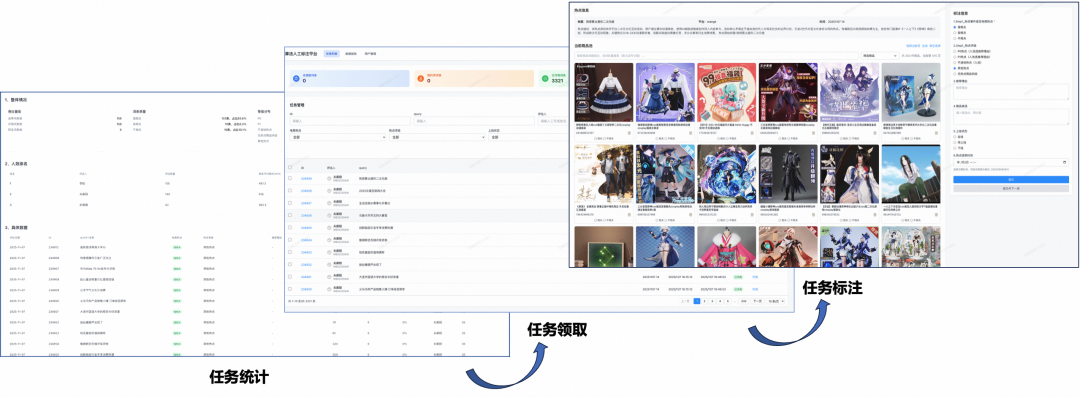The image size is (1080, 398).
Task: Select third Step1 relevance radio option
Action: tap(955, 38)
